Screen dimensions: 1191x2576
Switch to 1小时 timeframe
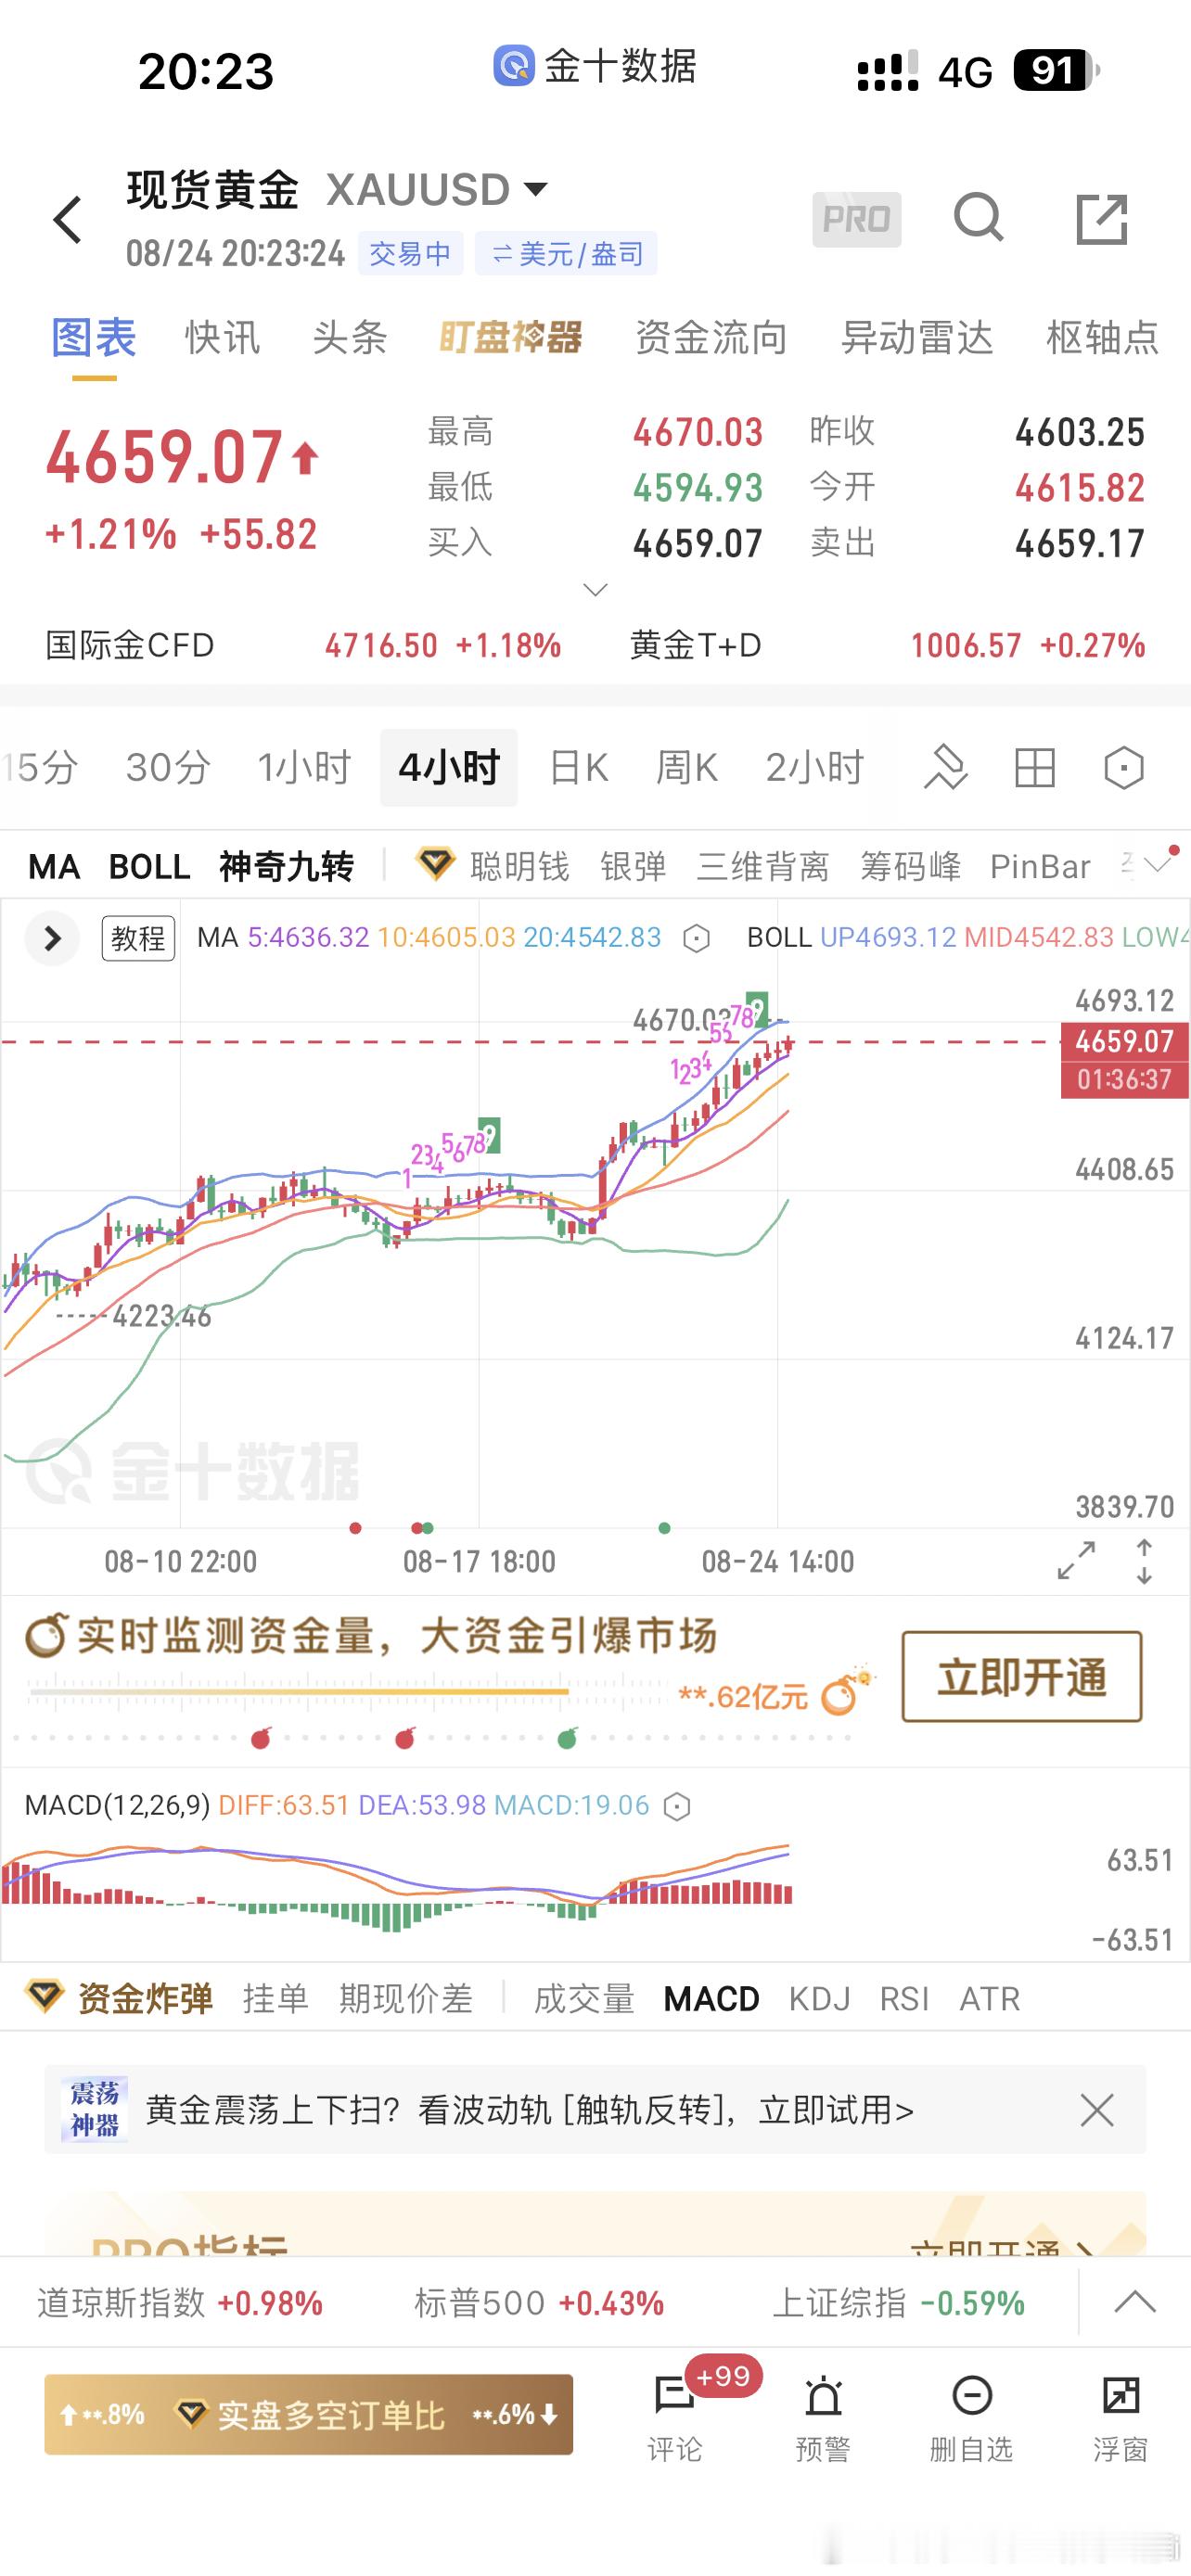[304, 768]
